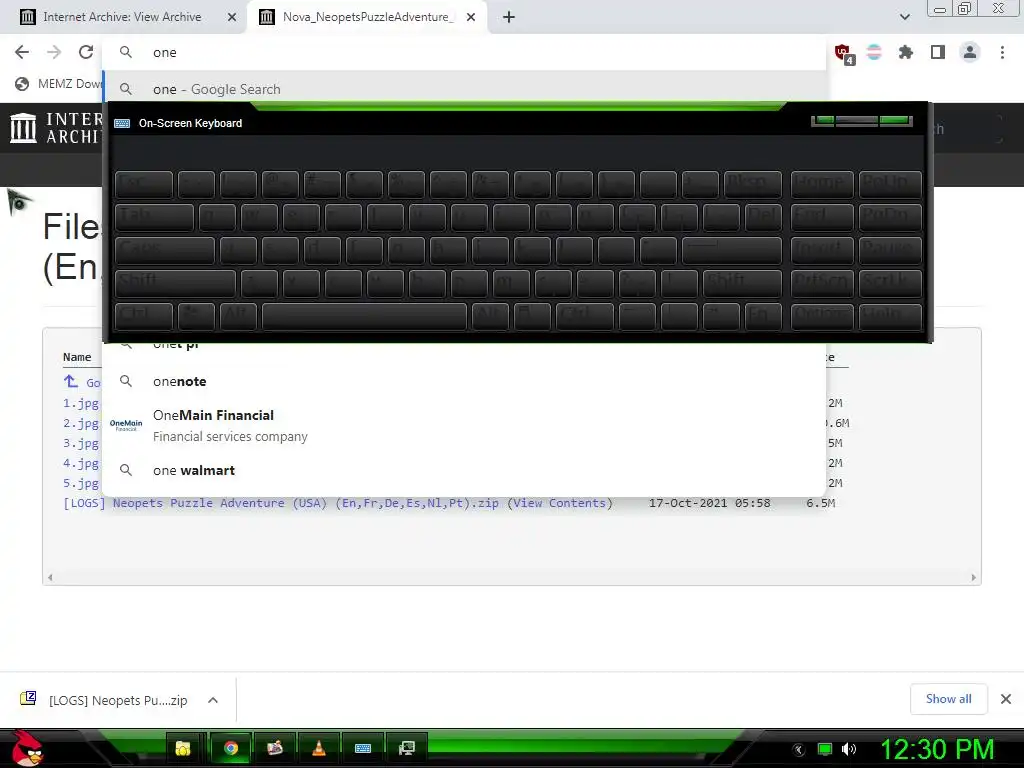Open the Angry Birds start button
1024x768 pixels.
click(x=27, y=748)
